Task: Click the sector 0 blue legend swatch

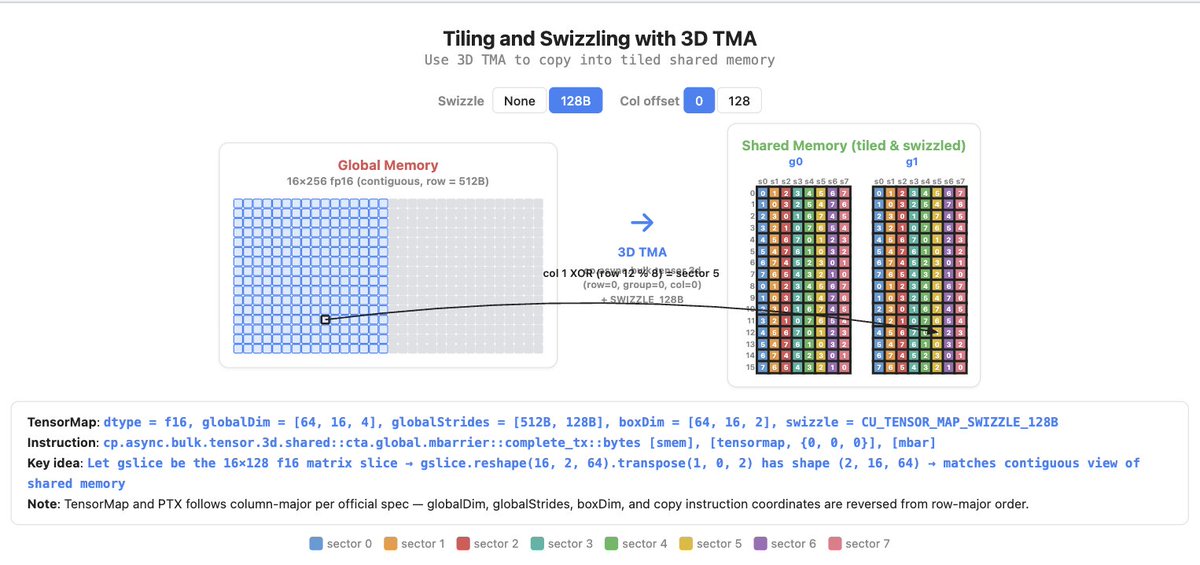Action: [316, 544]
